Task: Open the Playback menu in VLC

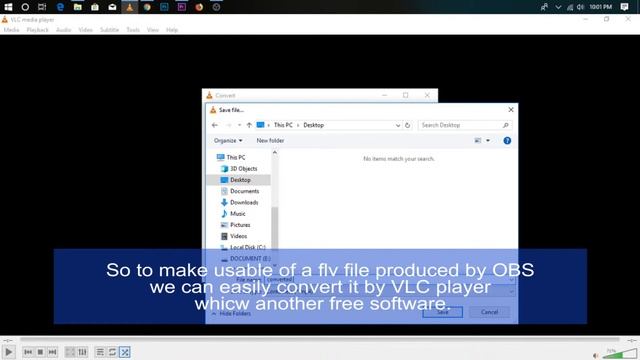Action: tap(38, 30)
